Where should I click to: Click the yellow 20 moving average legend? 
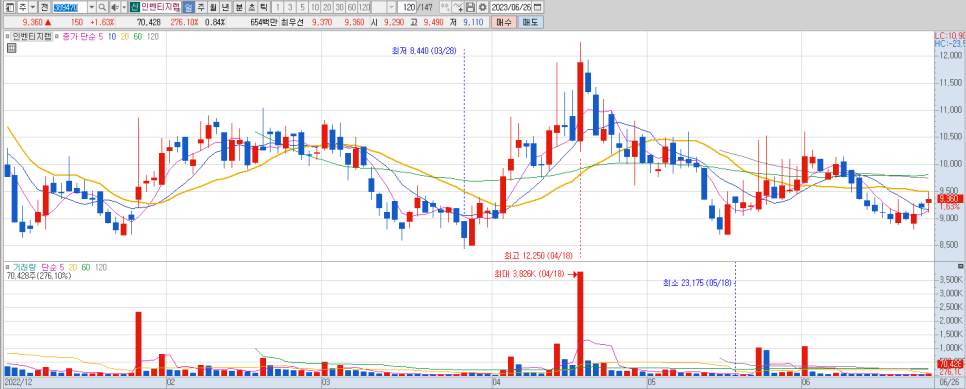point(124,36)
